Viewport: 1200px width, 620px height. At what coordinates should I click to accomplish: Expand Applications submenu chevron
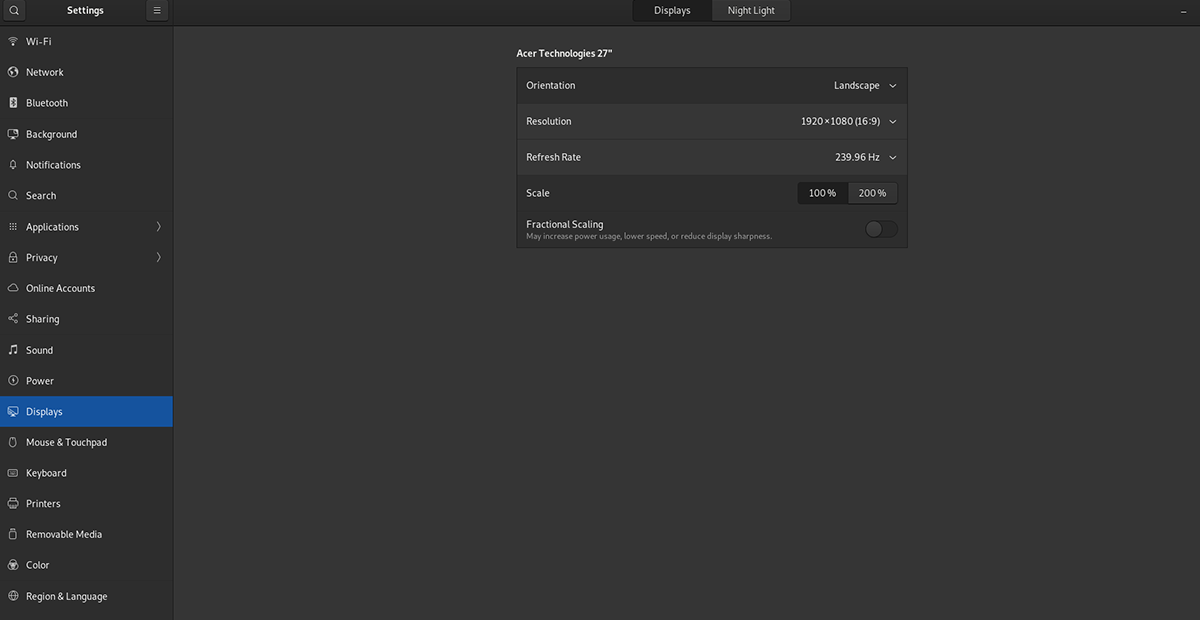pos(158,227)
